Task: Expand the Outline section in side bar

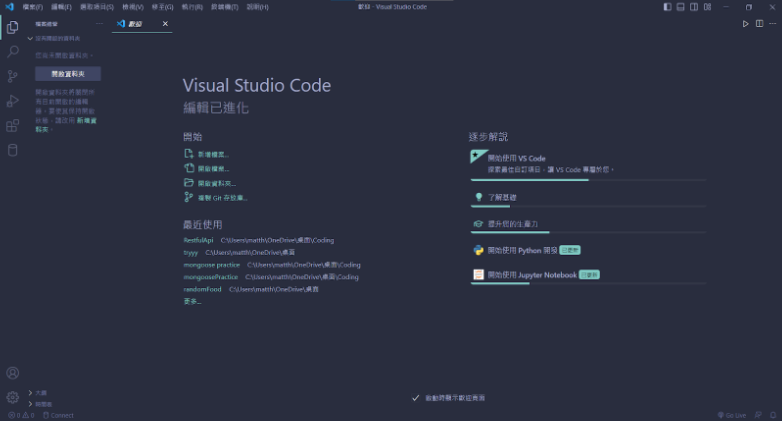Action: [x=38, y=393]
